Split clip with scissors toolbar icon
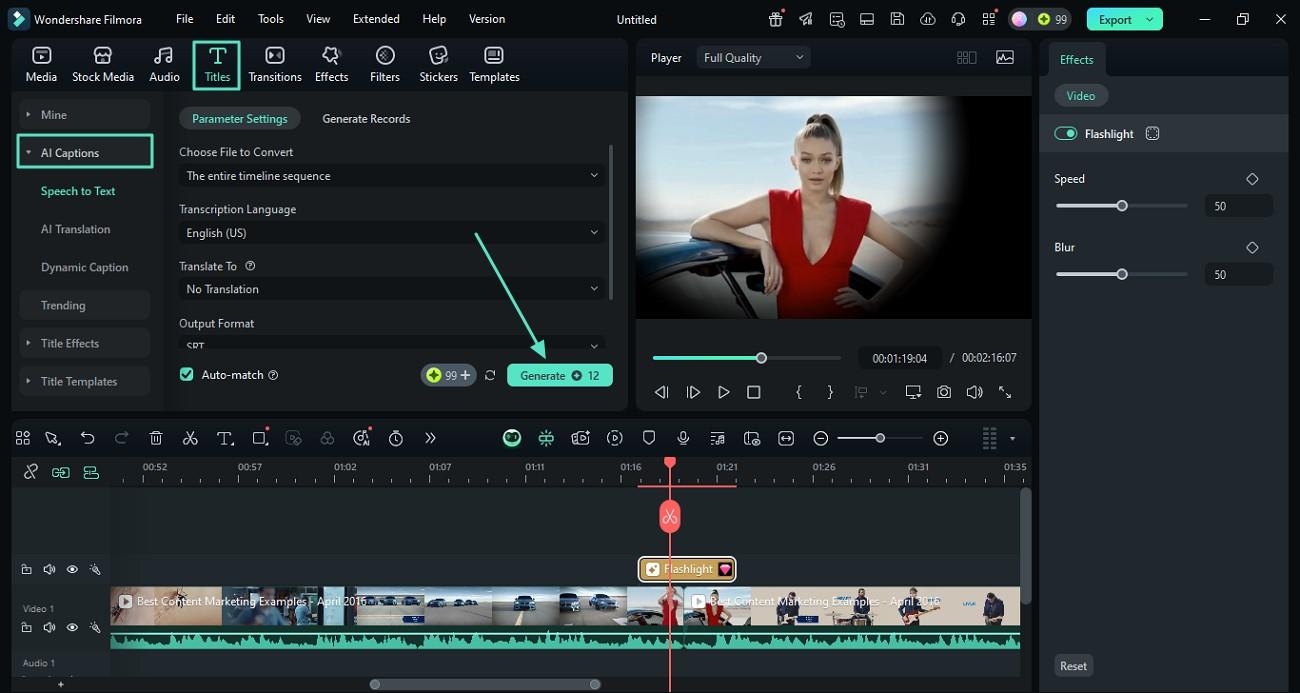Image resolution: width=1300 pixels, height=693 pixels. (x=190, y=438)
